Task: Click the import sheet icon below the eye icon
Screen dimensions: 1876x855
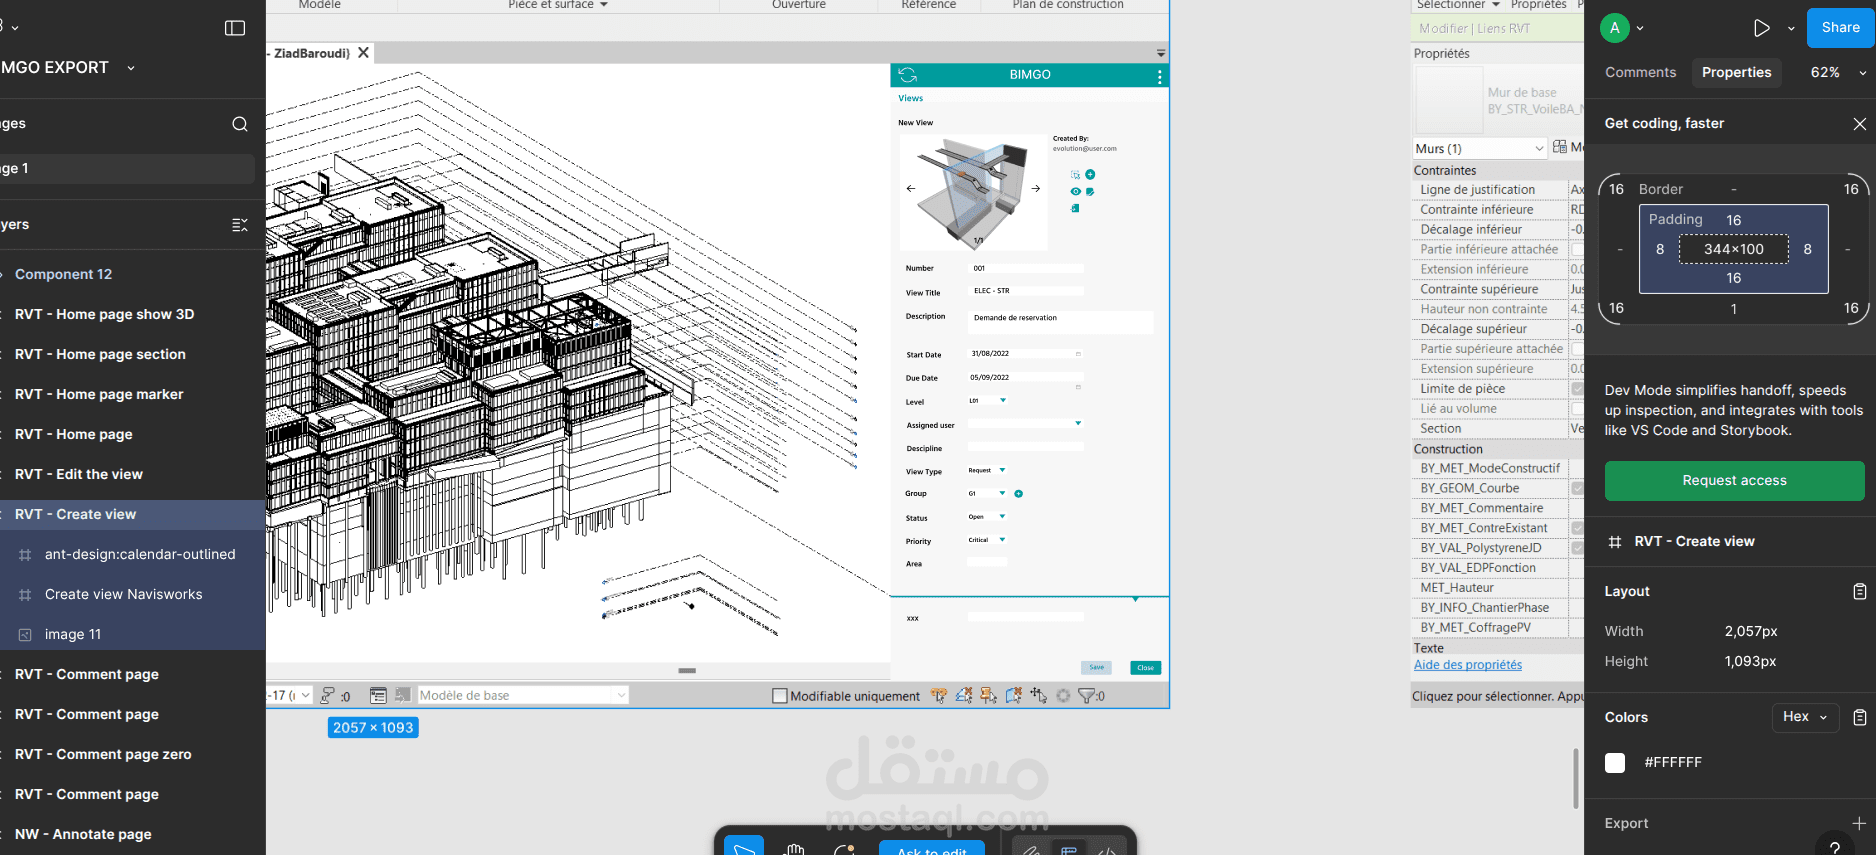Action: point(1075,208)
